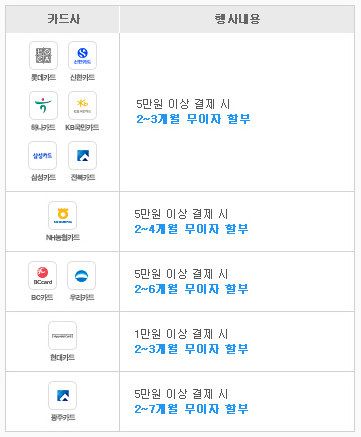Open the NH Nonghyup Card icon
The image size is (361, 437).
62,215
